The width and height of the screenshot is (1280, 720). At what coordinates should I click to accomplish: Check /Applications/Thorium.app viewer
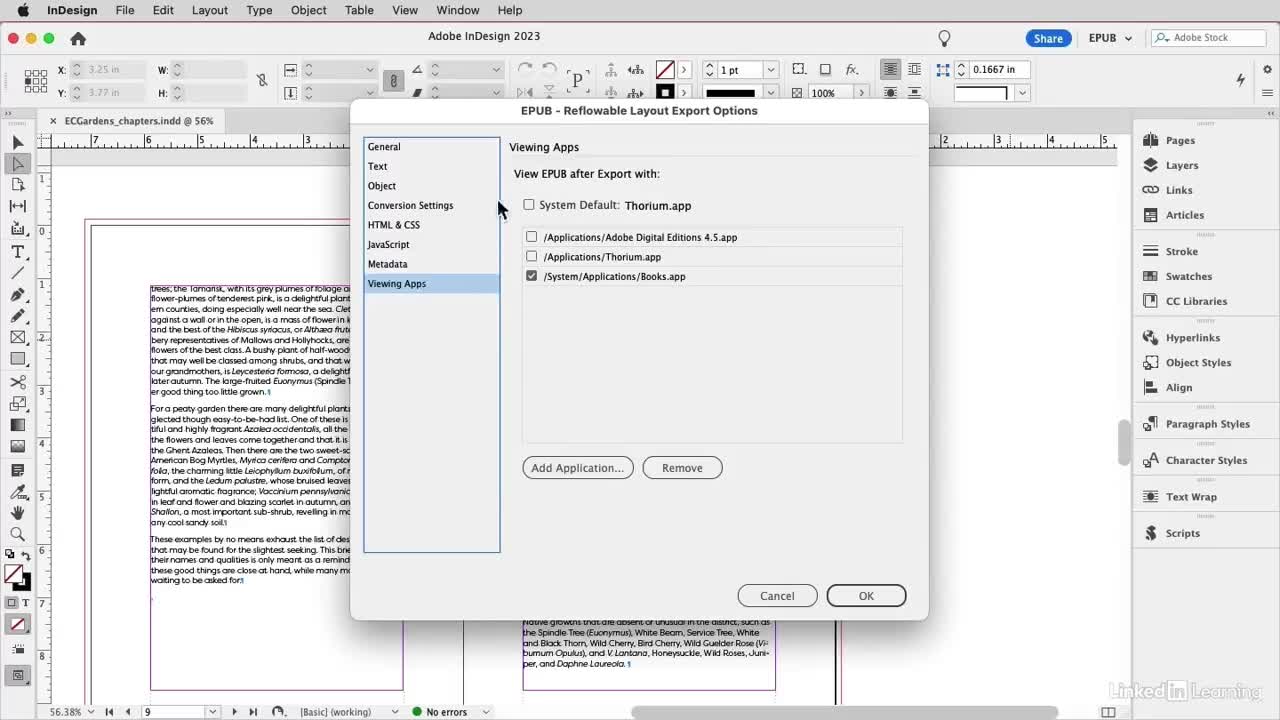532,257
